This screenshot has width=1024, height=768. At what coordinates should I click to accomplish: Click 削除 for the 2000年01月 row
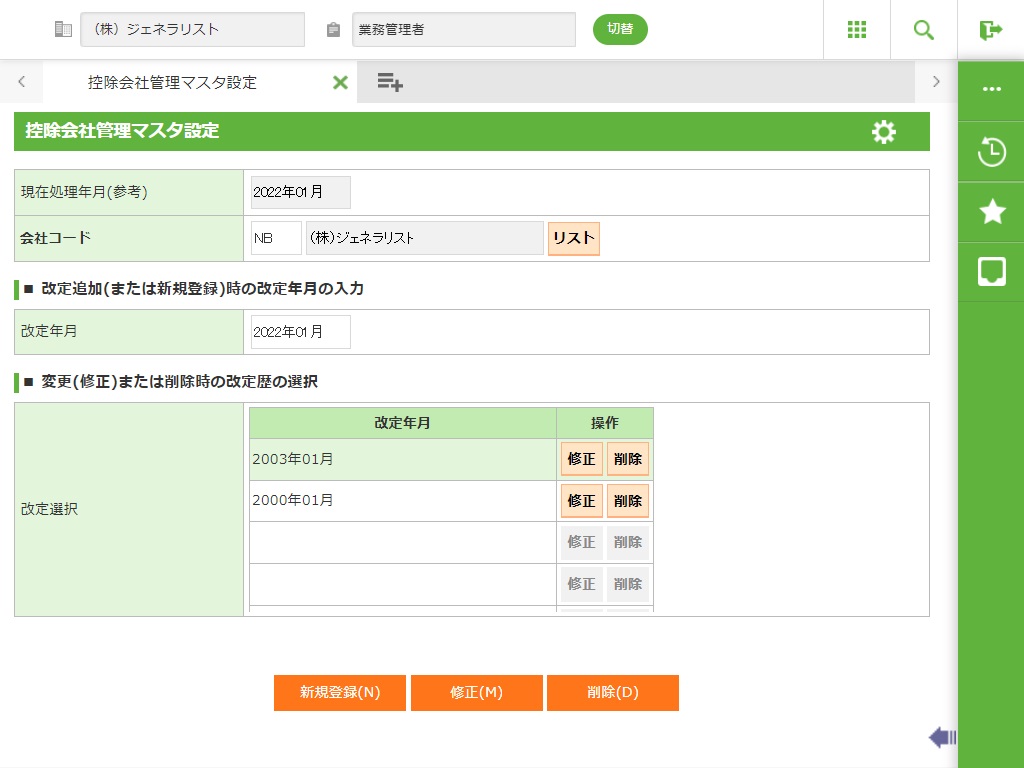pyautogui.click(x=628, y=501)
